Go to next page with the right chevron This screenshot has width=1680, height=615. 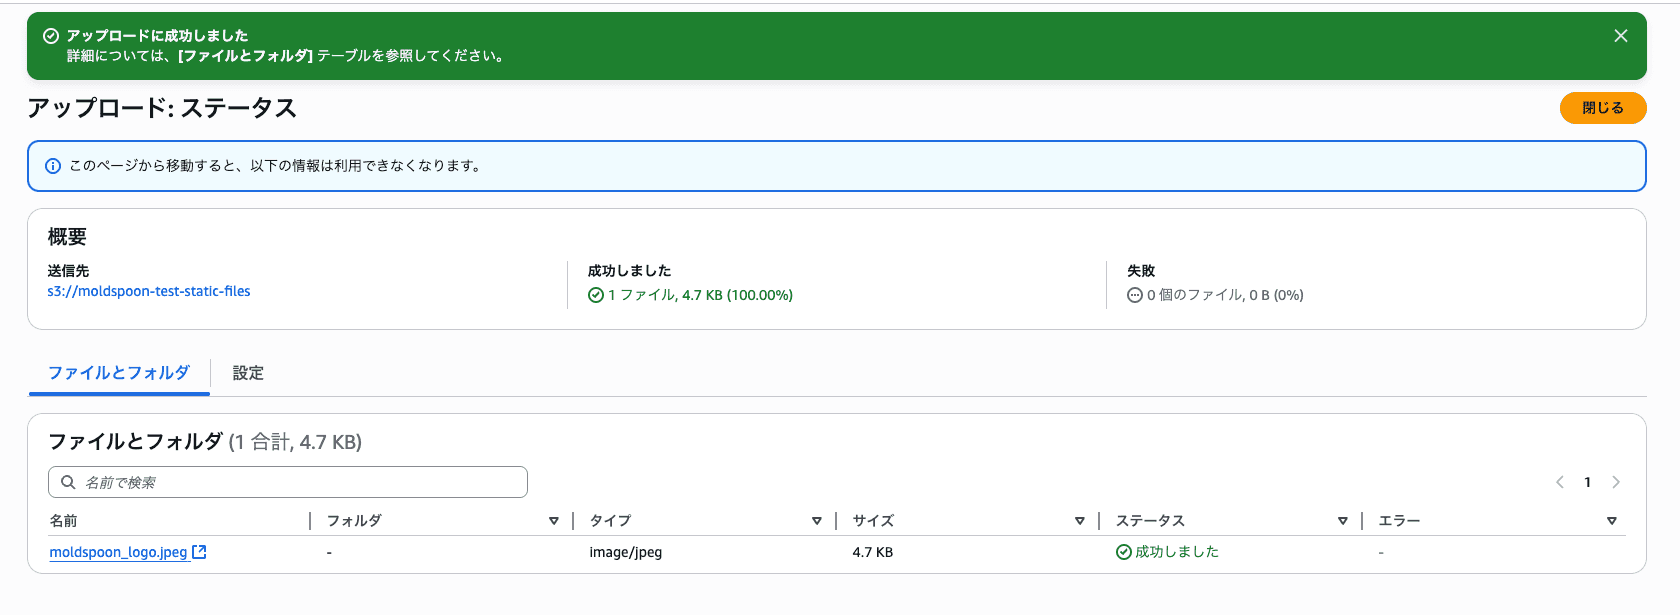click(x=1616, y=482)
